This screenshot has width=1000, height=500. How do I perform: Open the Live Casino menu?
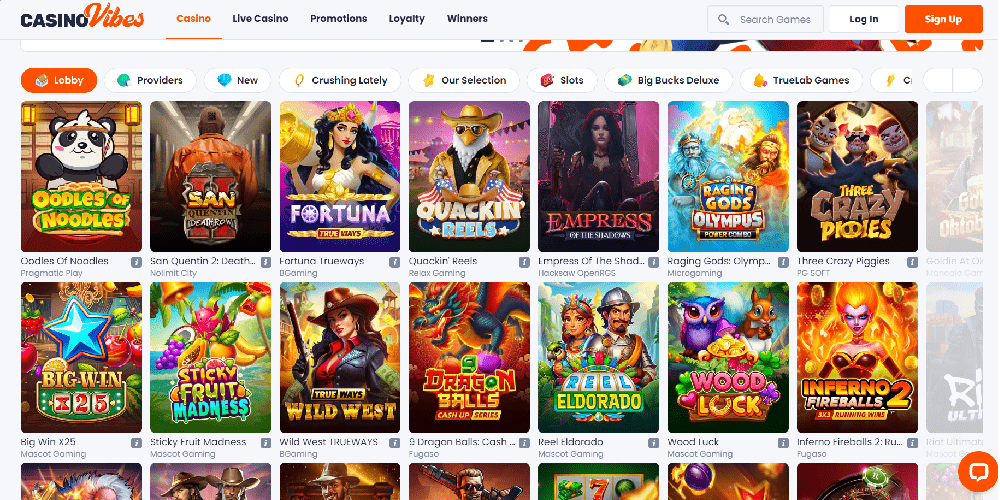(260, 19)
